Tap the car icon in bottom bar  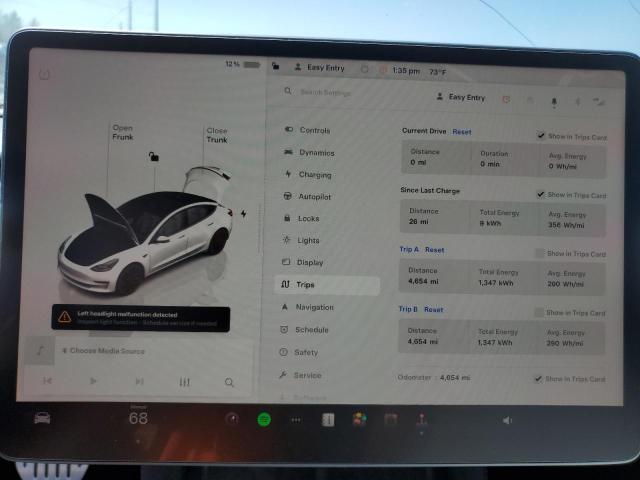pyautogui.click(x=42, y=418)
